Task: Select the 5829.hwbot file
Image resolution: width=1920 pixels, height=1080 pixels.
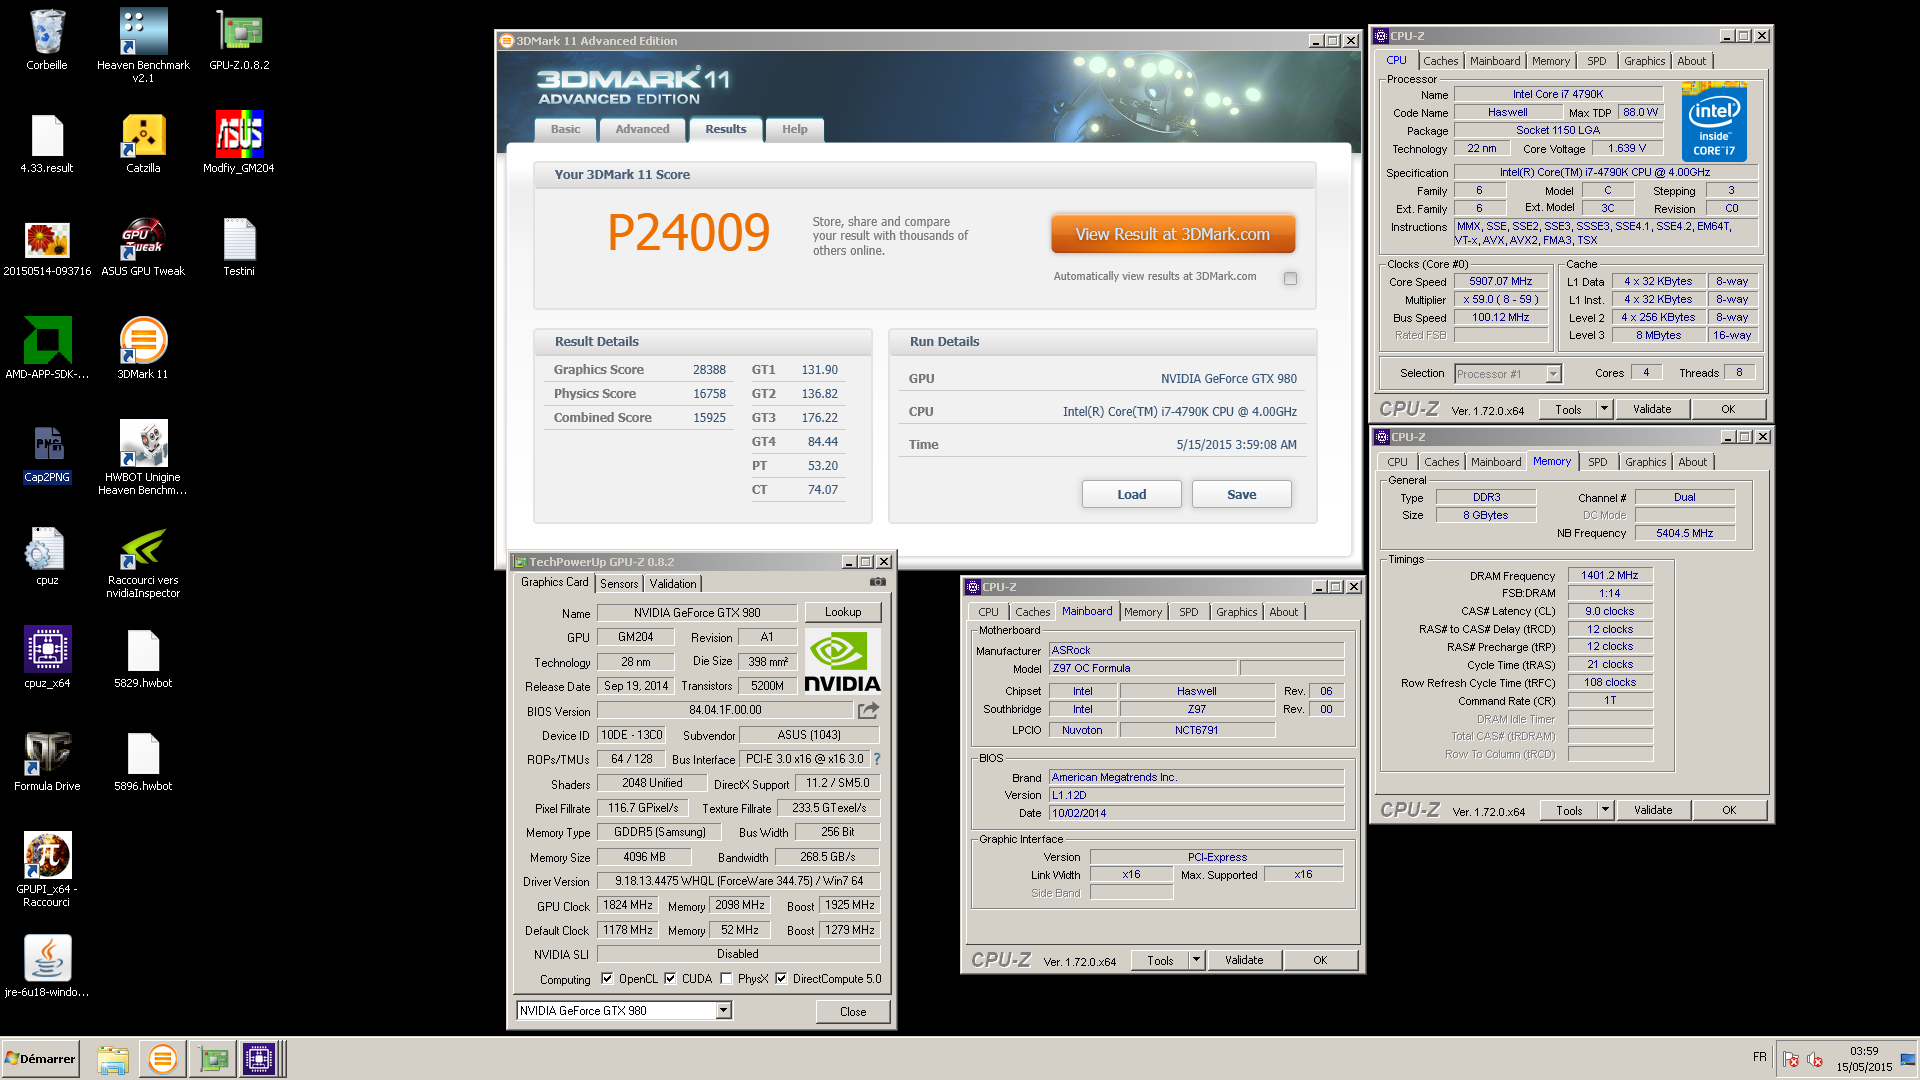Action: point(143,658)
